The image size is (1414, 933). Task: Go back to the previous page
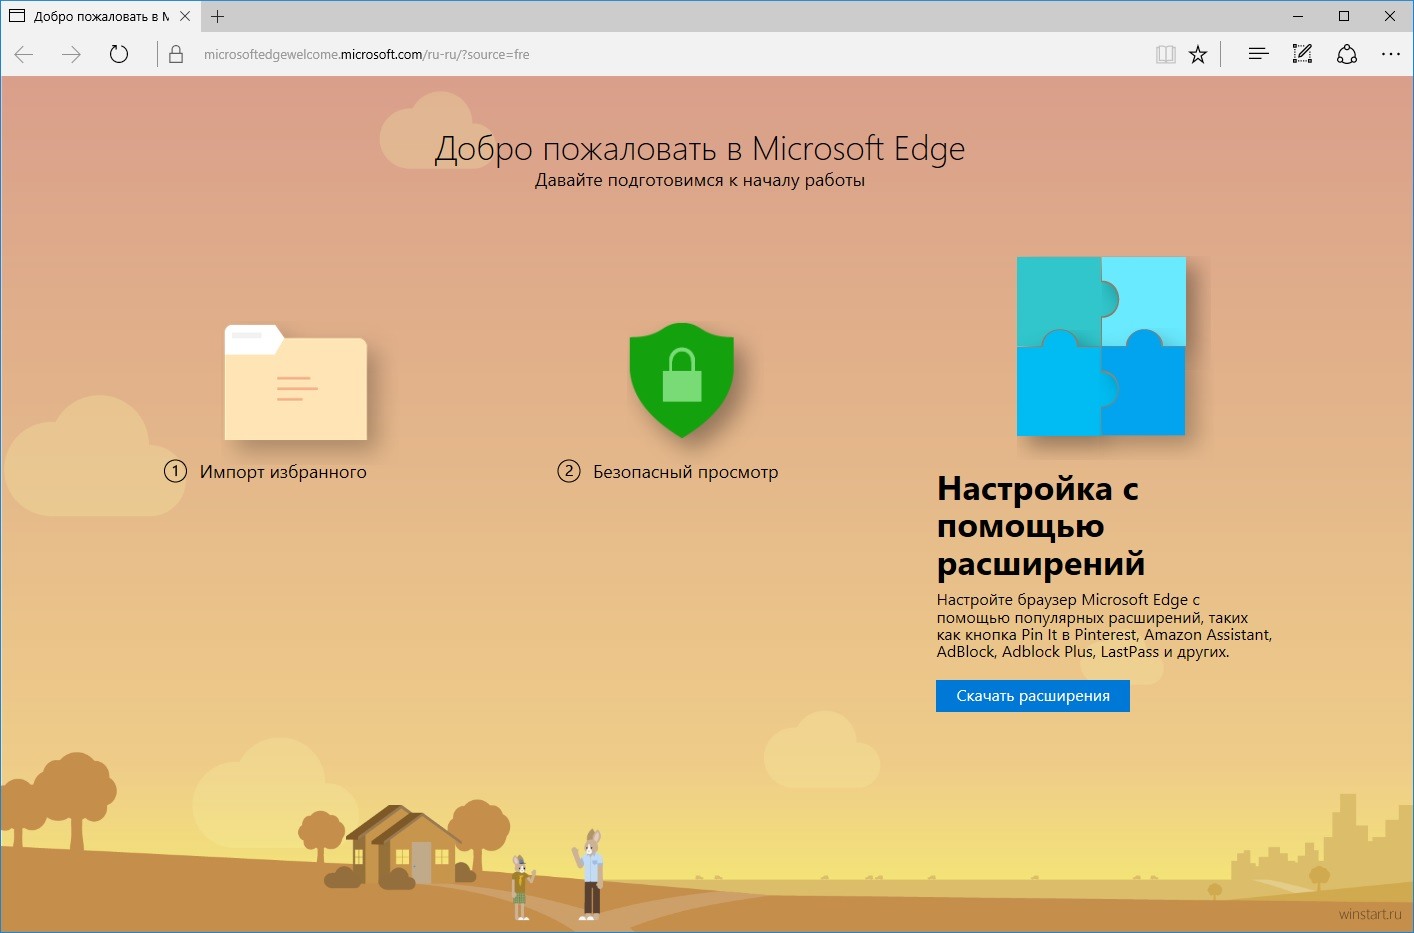(24, 54)
